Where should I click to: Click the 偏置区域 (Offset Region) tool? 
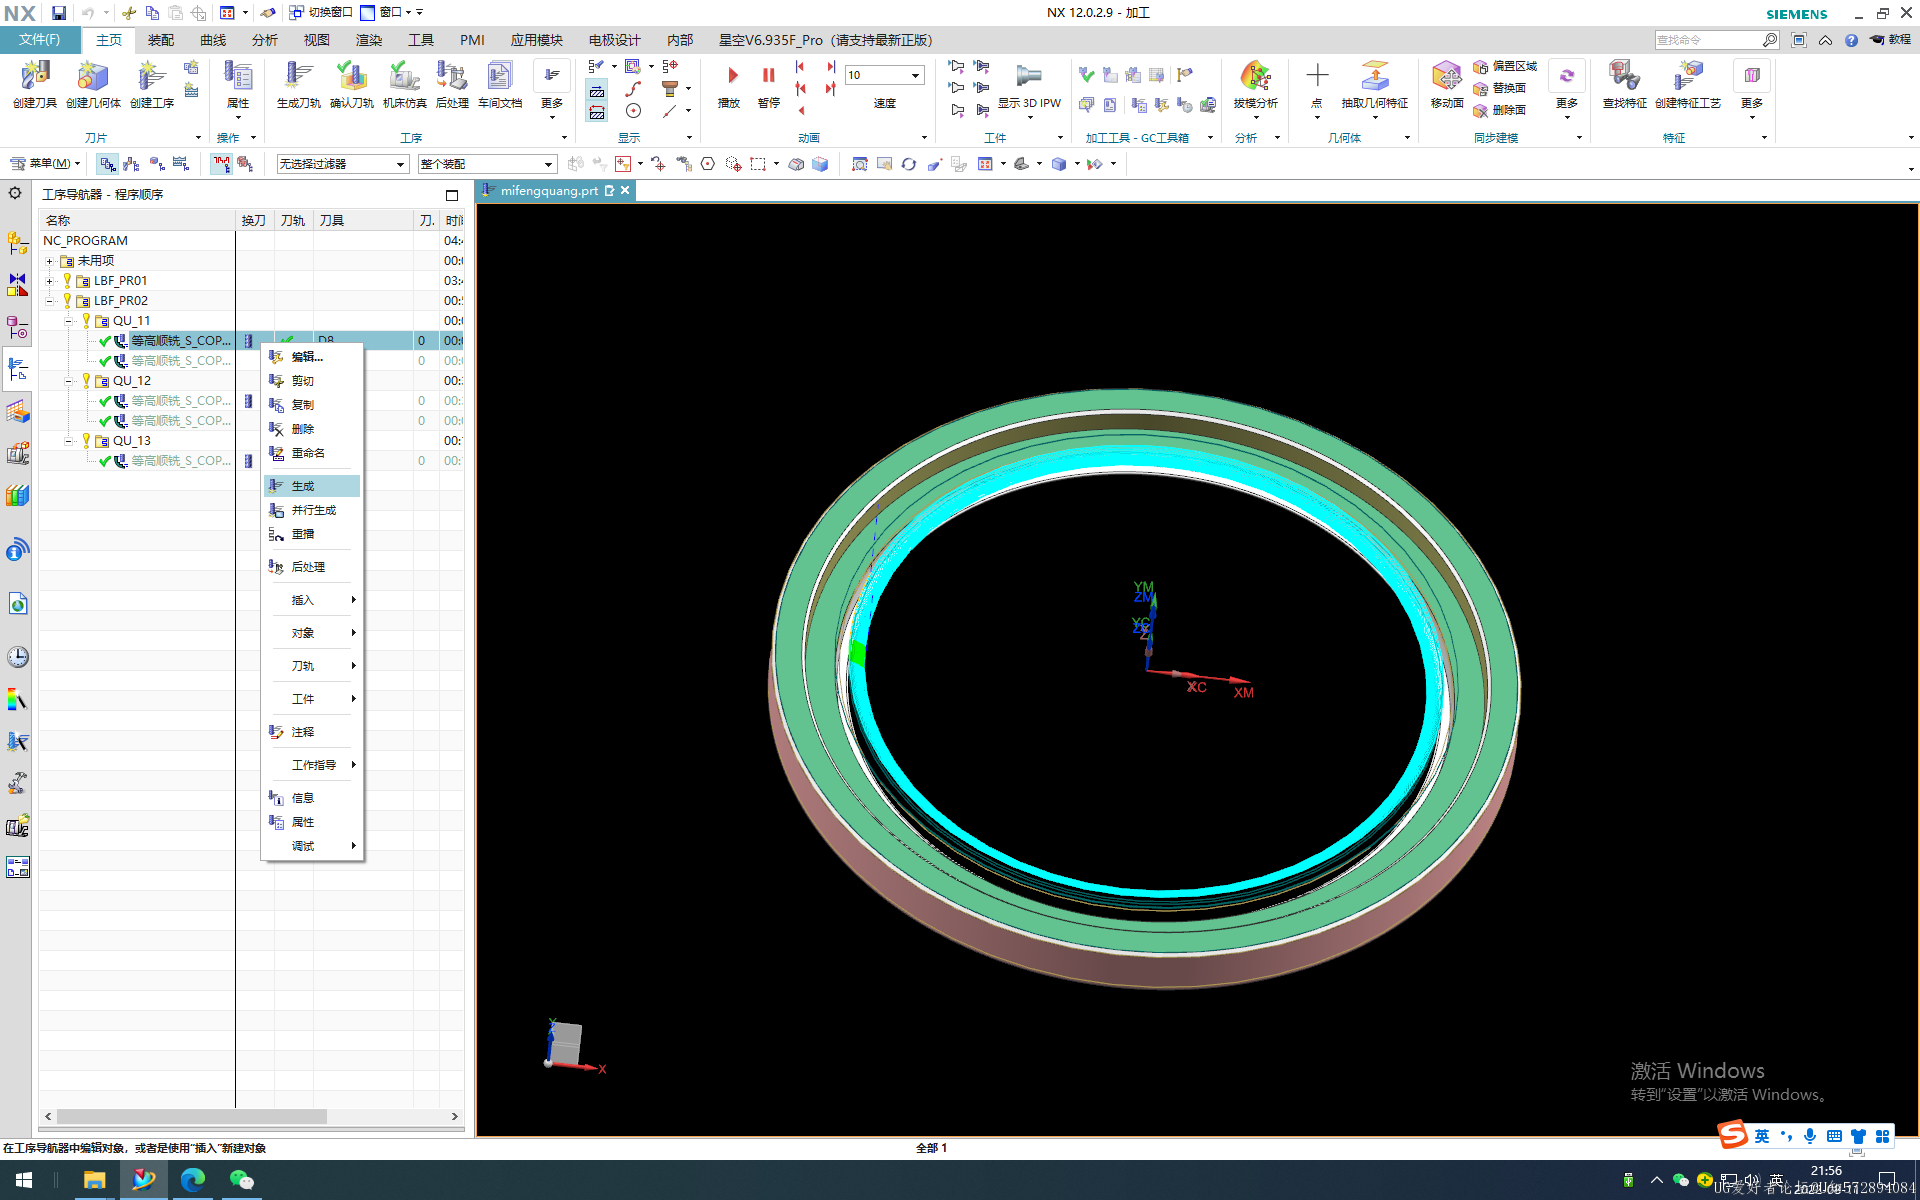1505,66
